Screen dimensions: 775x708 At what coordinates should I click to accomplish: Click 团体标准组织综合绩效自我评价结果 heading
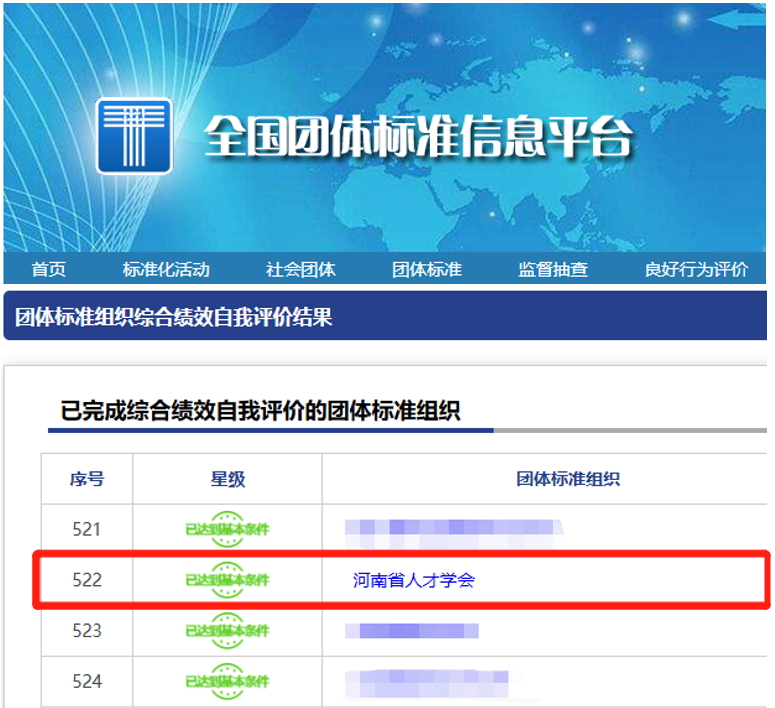coord(173,317)
